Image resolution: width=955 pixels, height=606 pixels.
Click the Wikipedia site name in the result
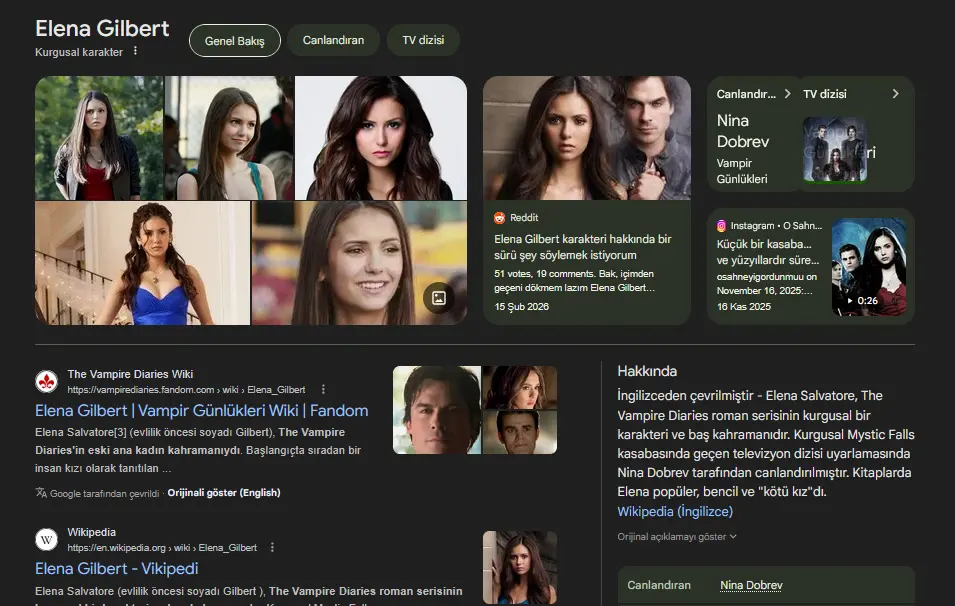tap(91, 532)
